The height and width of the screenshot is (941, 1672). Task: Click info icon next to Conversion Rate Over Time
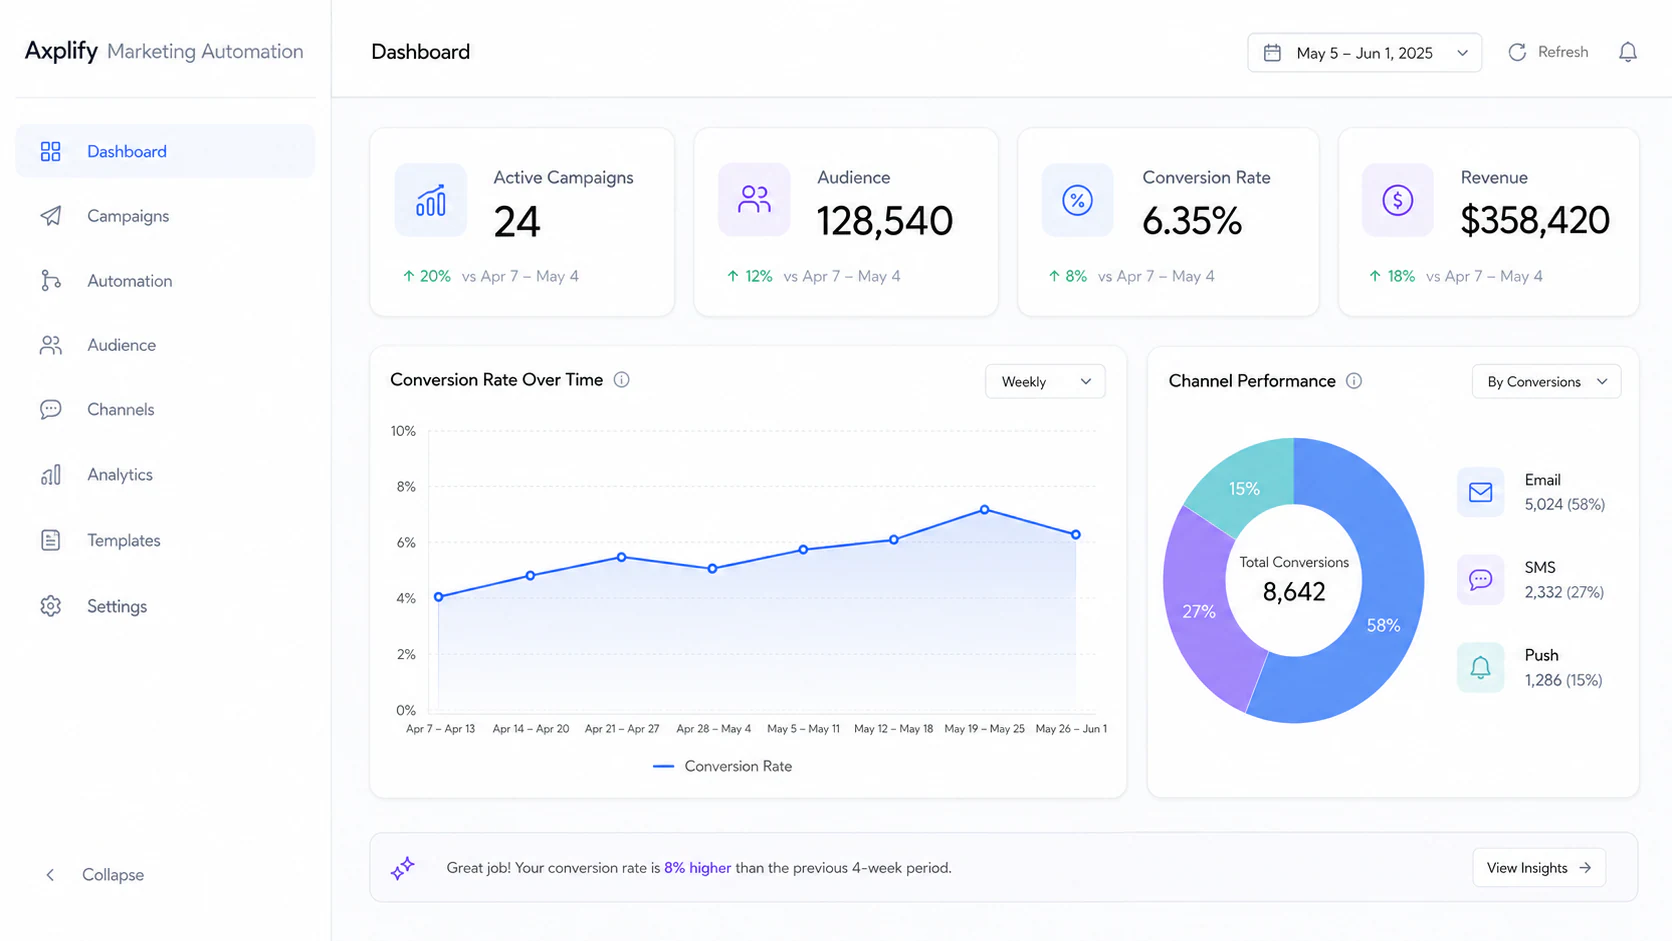click(621, 380)
